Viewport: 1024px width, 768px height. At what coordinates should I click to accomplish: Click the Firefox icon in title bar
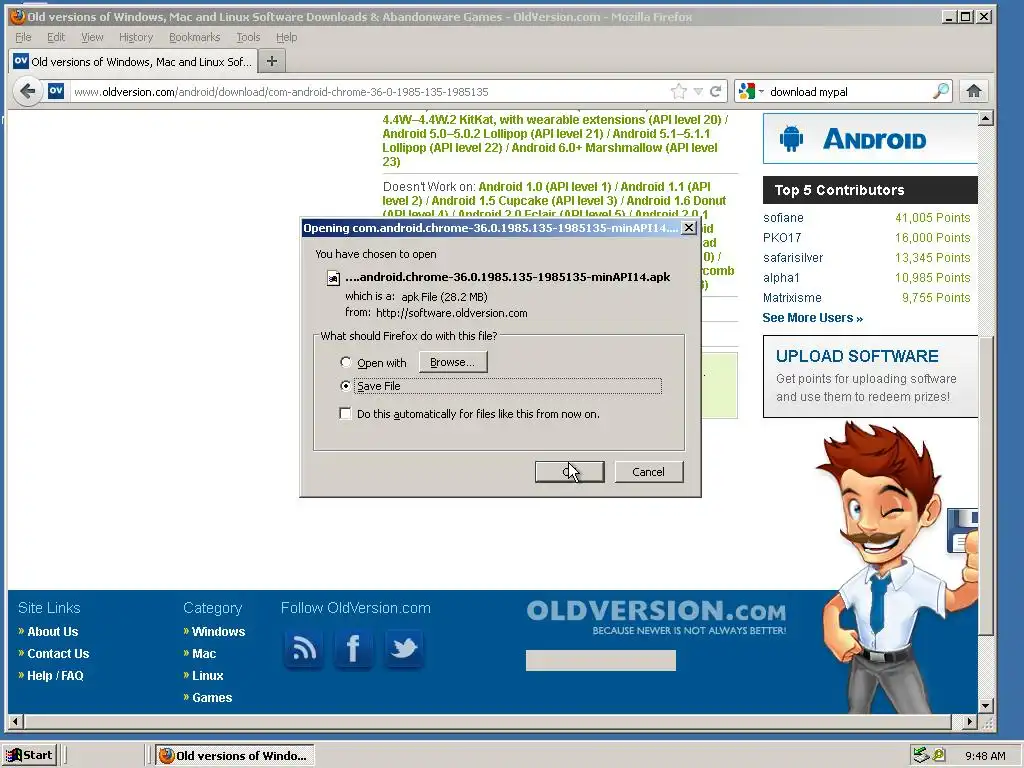click(17, 16)
